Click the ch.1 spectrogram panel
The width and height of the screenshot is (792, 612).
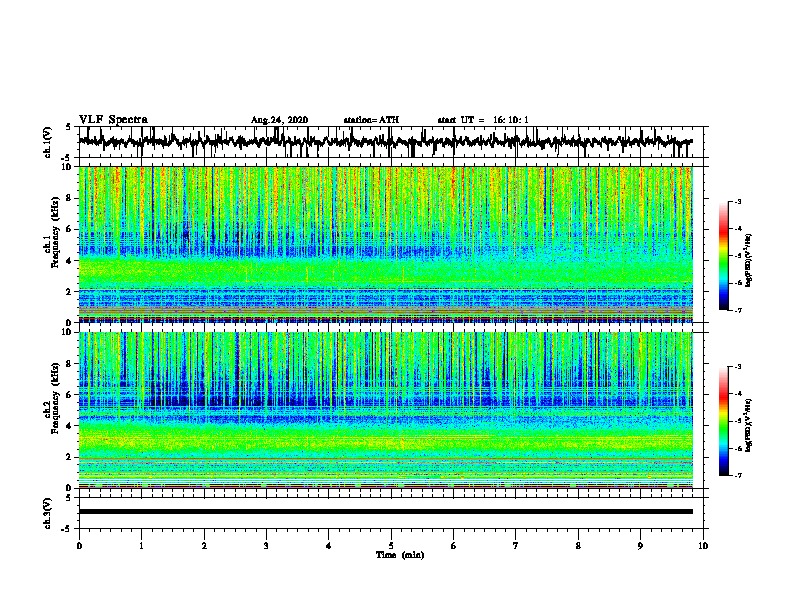[385, 244]
